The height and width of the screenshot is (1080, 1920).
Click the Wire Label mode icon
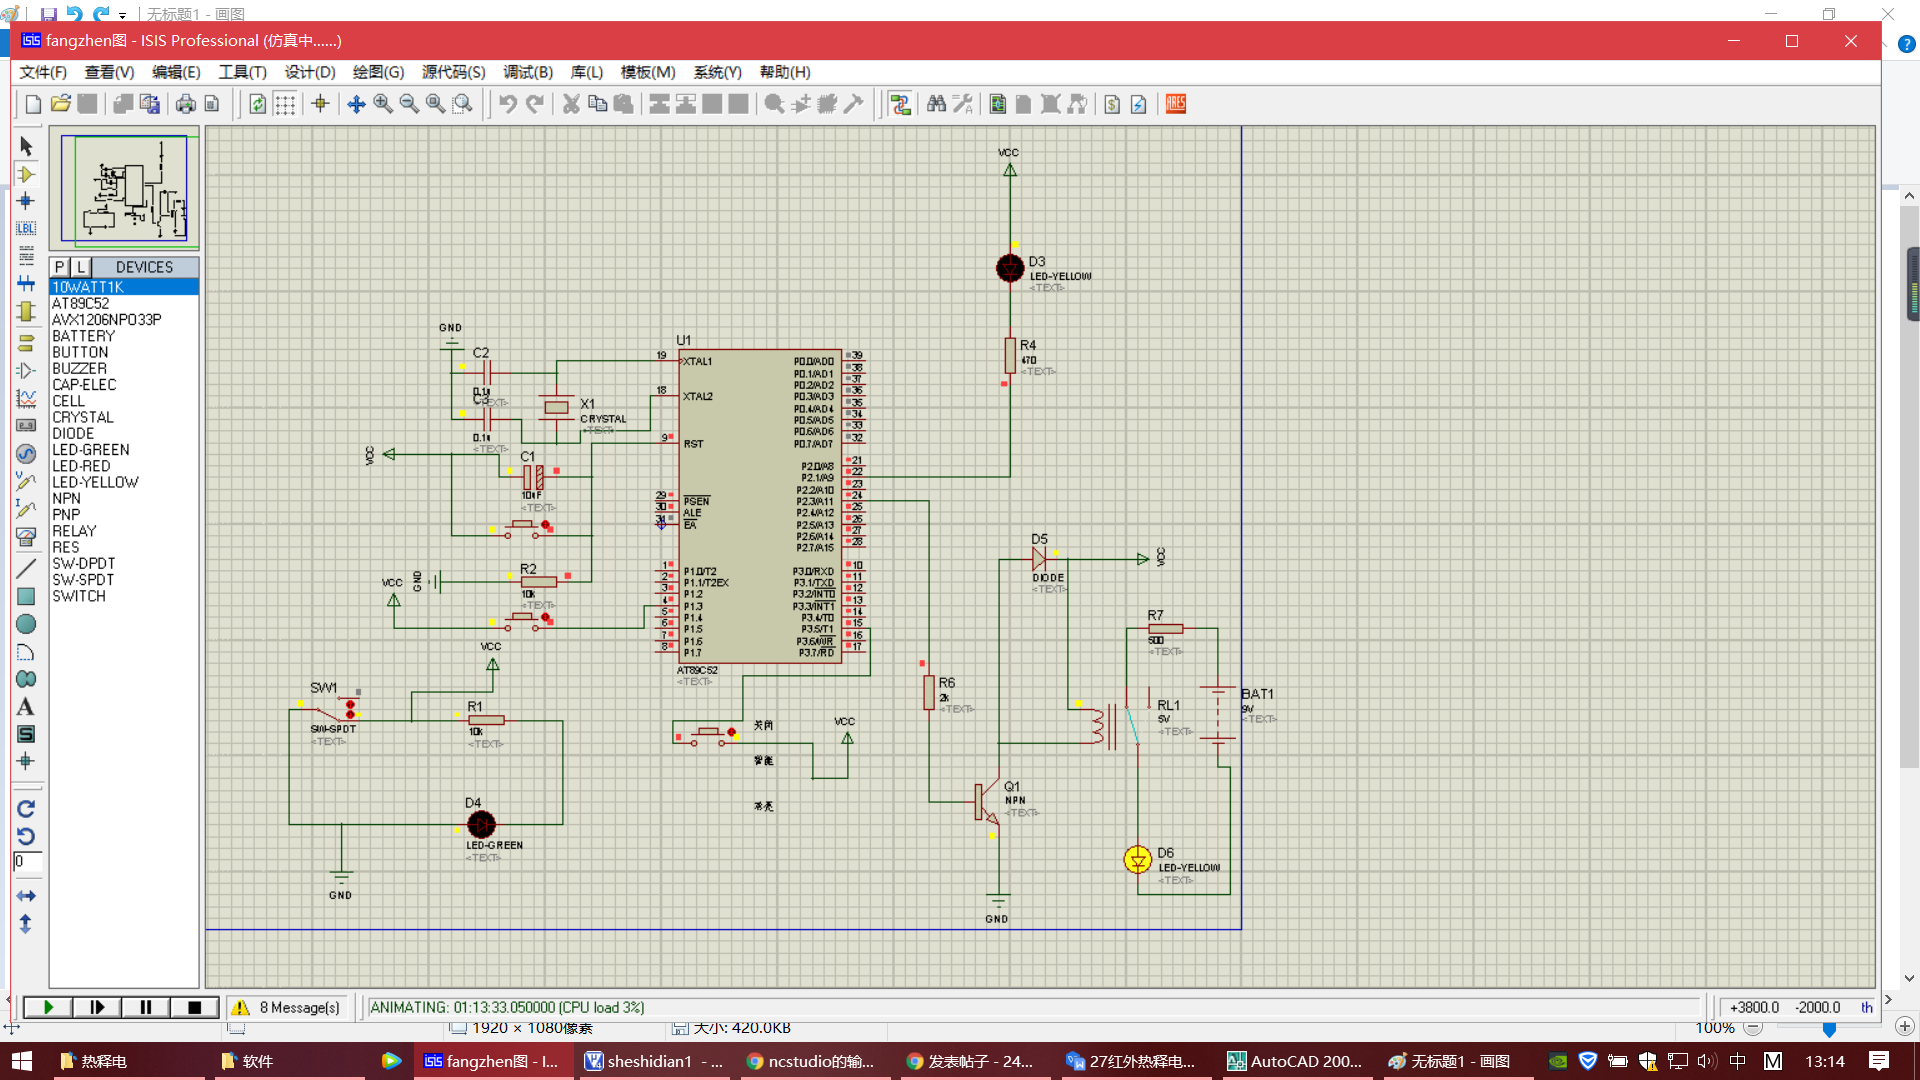tap(26, 228)
